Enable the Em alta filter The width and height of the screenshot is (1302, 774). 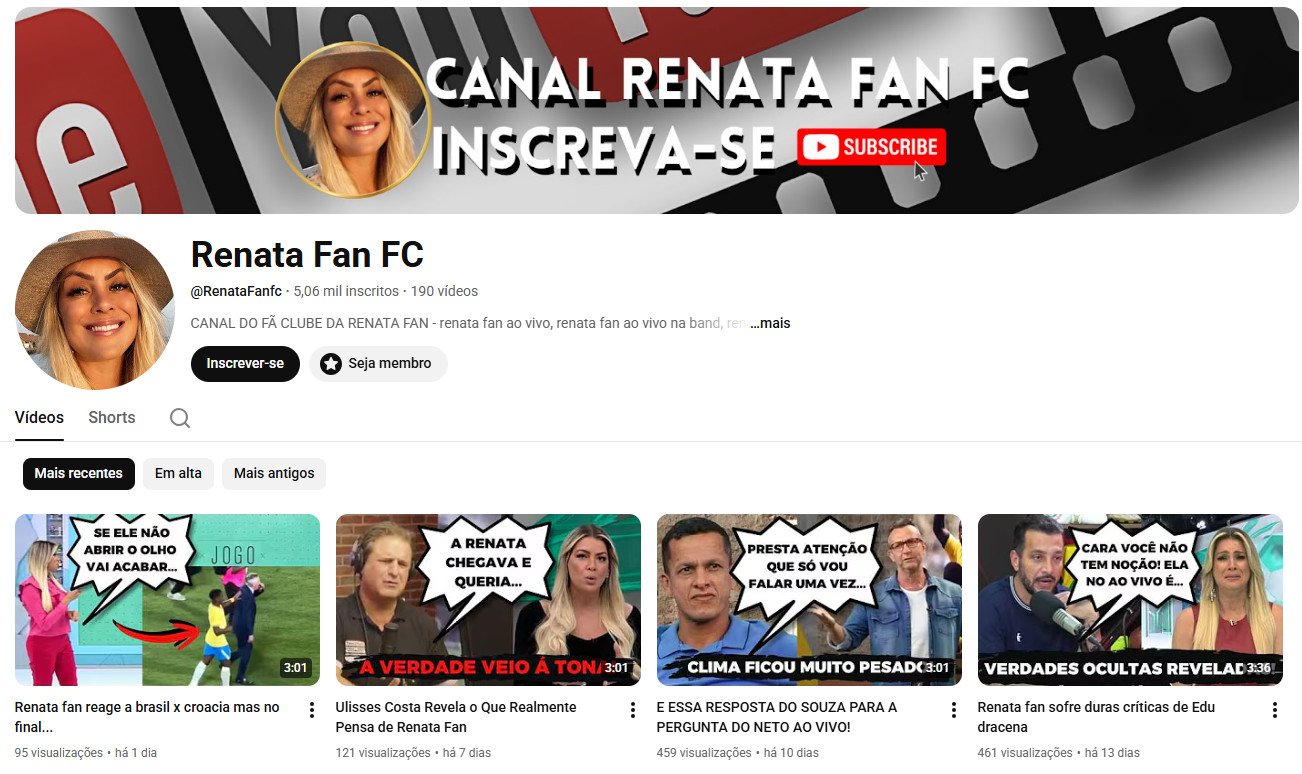pyautogui.click(x=178, y=474)
